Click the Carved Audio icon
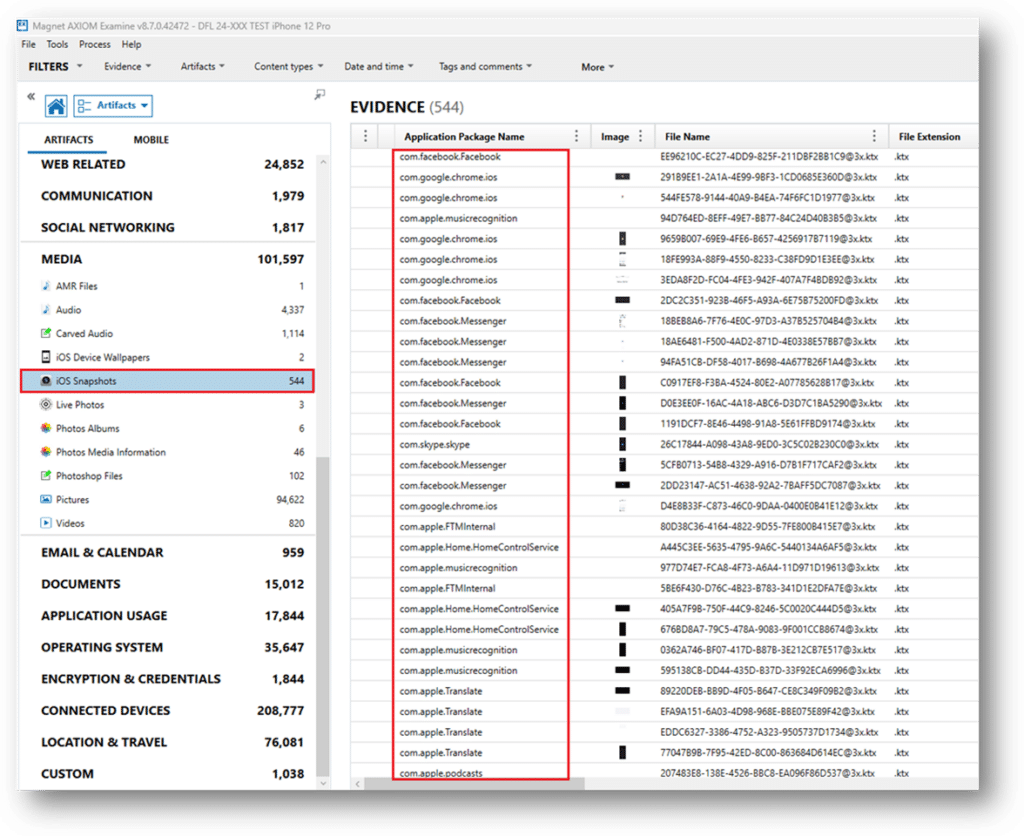 click(x=46, y=333)
